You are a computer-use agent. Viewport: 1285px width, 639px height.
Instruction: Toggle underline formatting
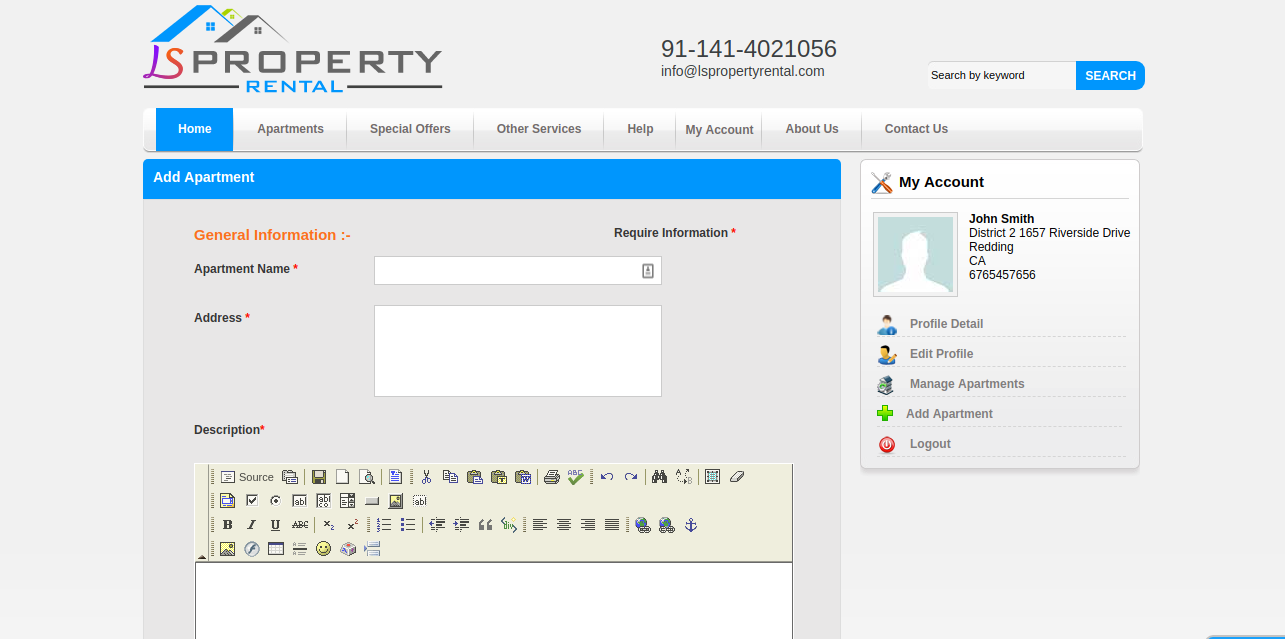tap(276, 525)
